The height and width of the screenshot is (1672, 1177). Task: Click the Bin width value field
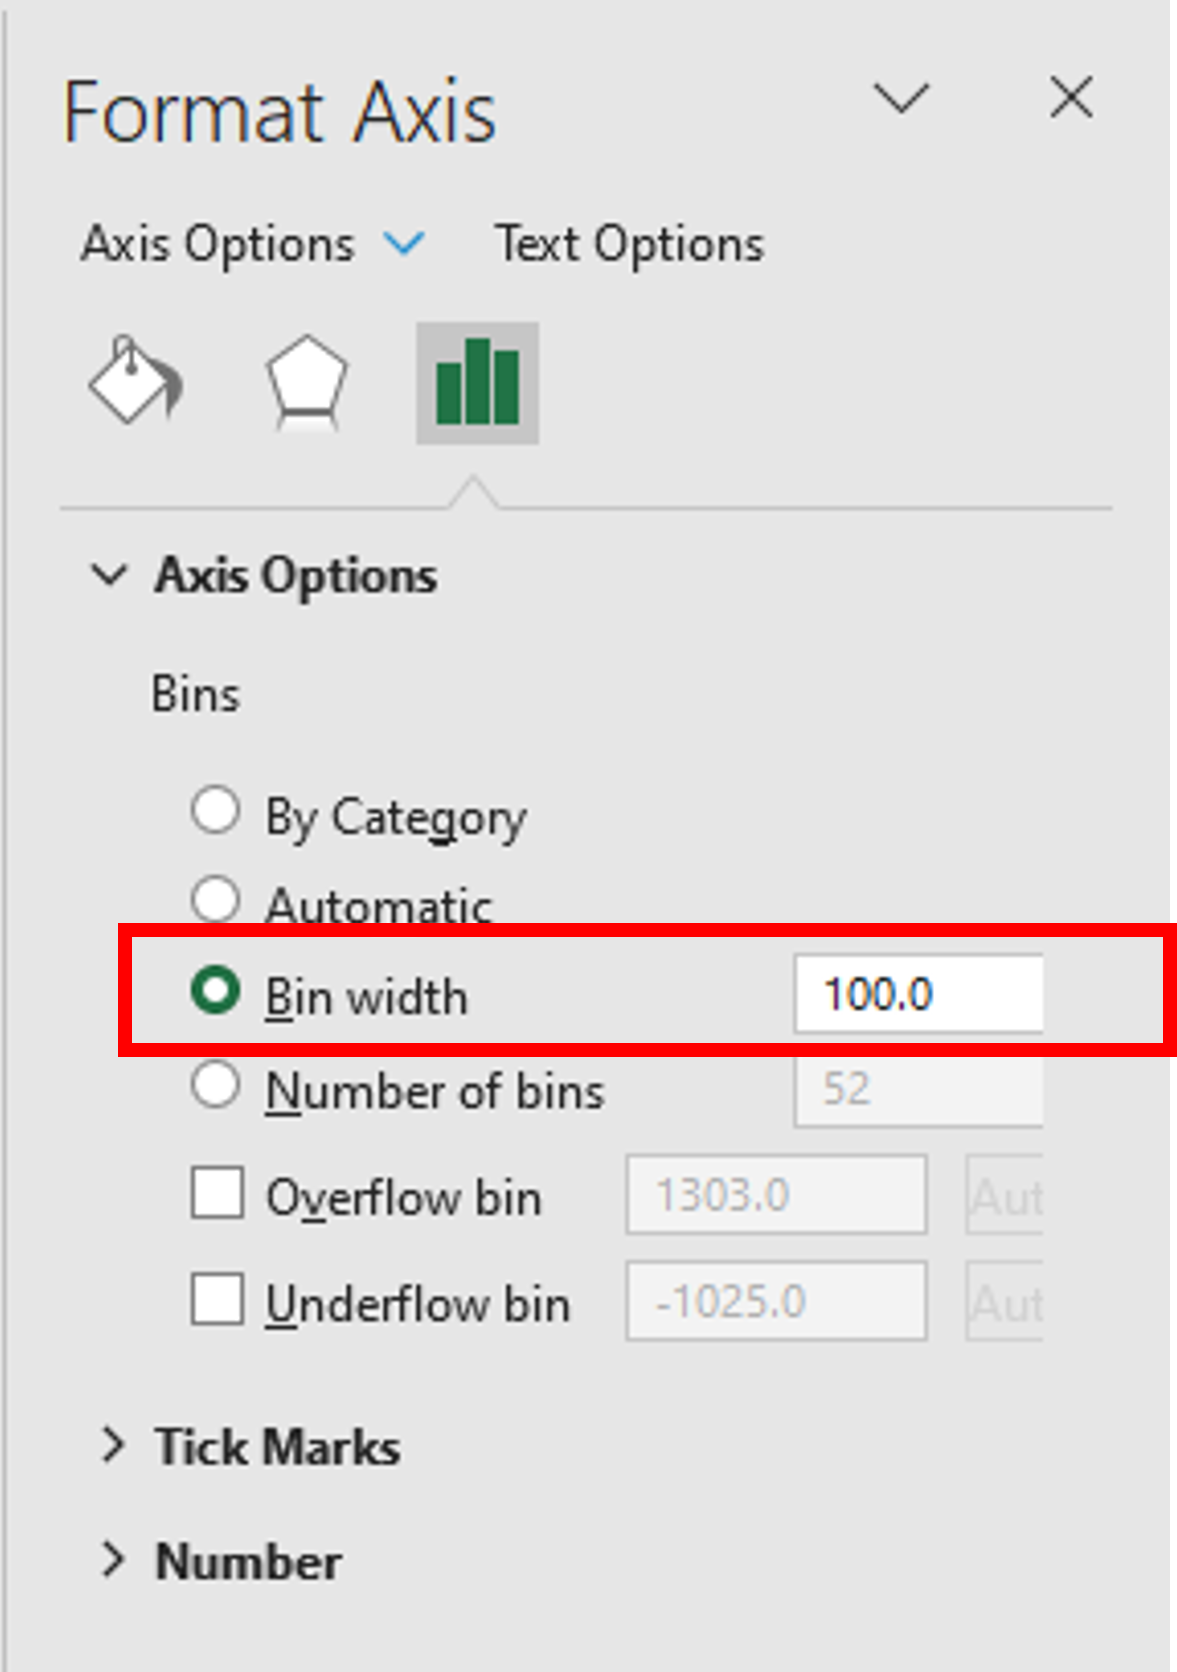tap(918, 994)
